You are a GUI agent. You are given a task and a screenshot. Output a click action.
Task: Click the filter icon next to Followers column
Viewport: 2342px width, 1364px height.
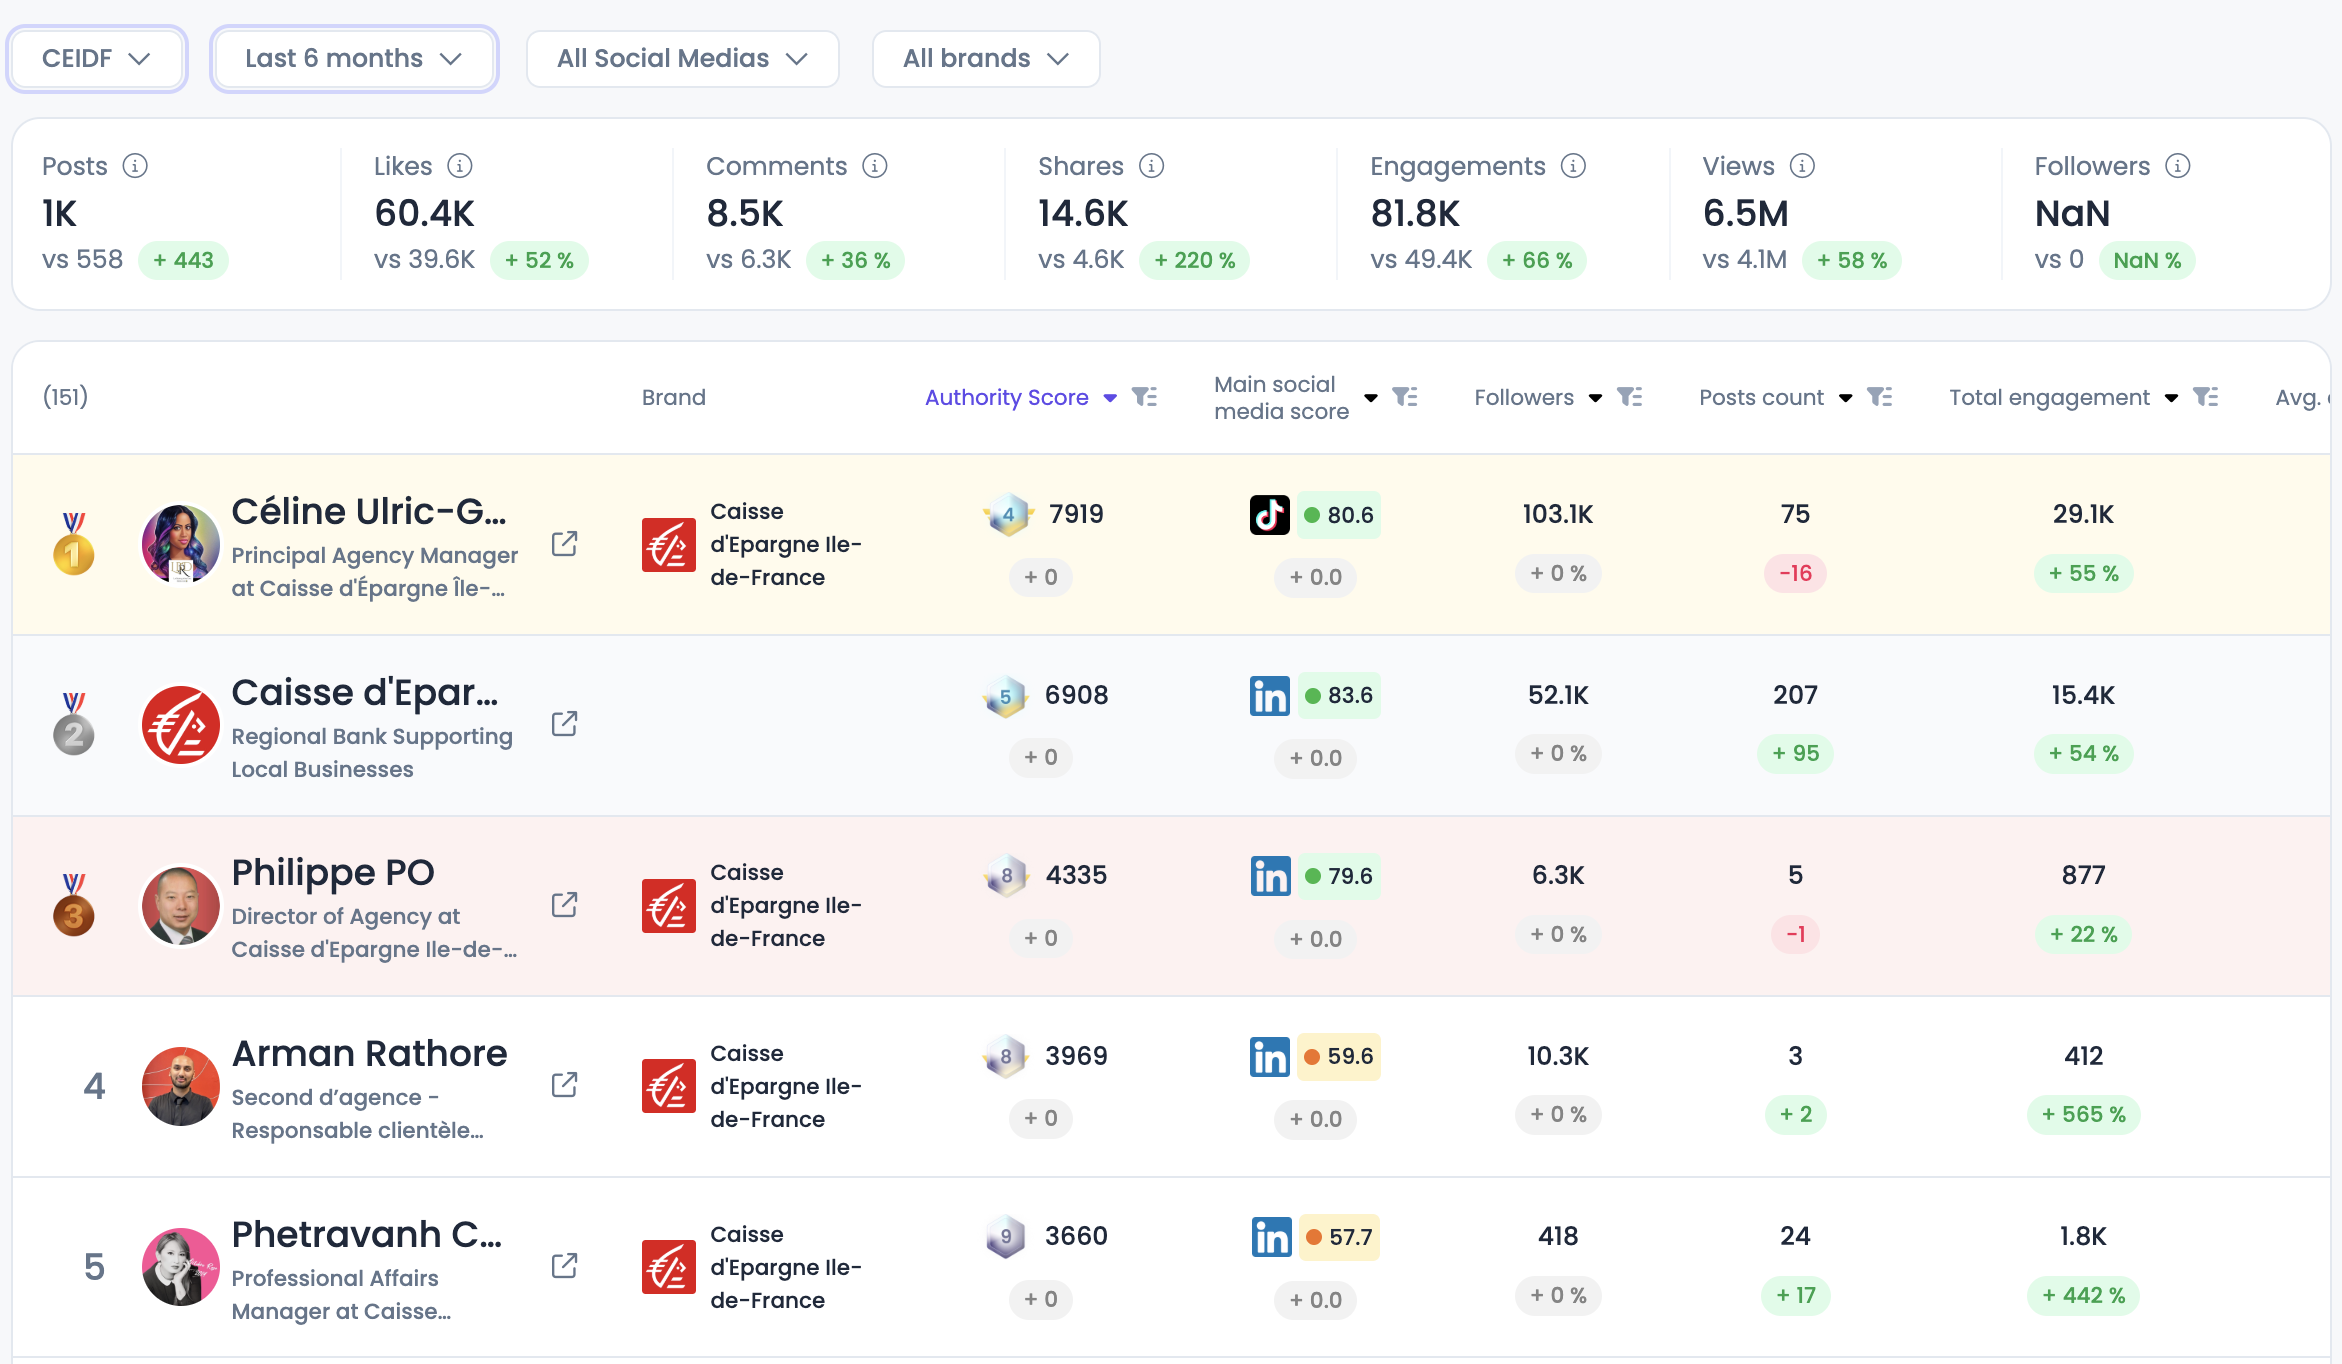[1629, 397]
